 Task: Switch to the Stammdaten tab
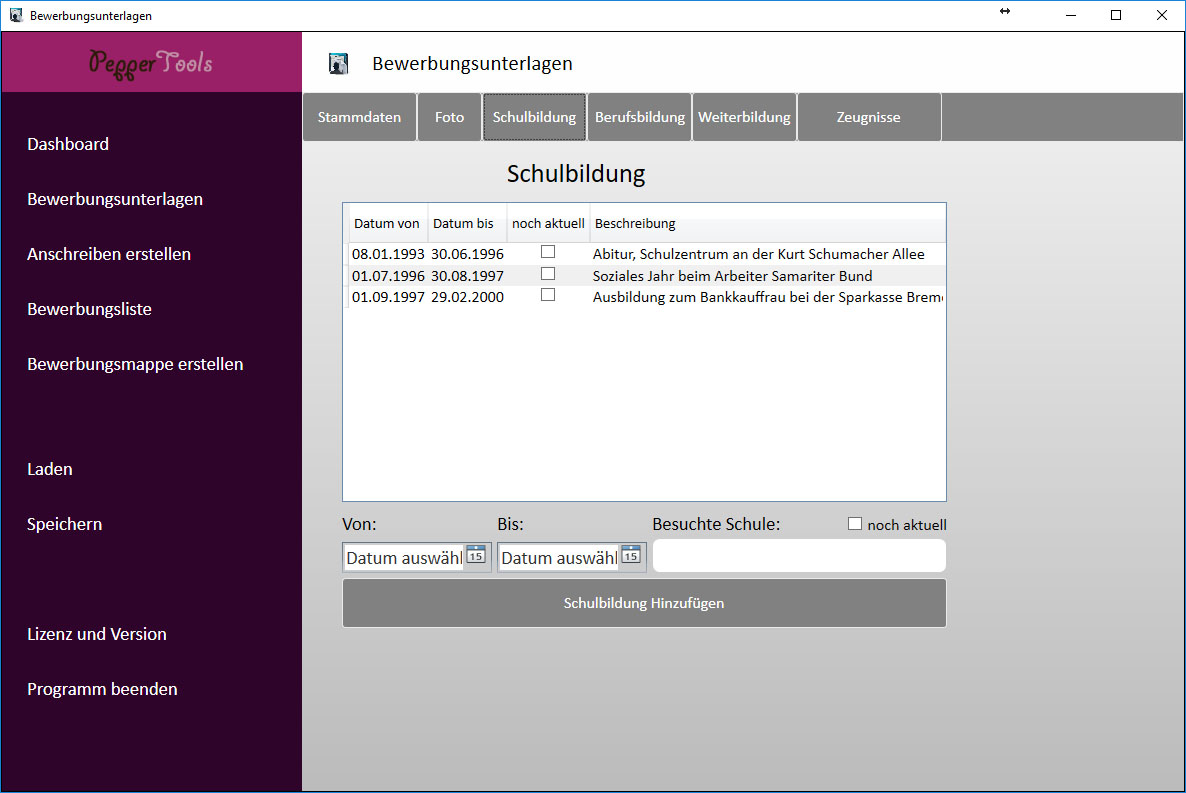click(x=359, y=117)
